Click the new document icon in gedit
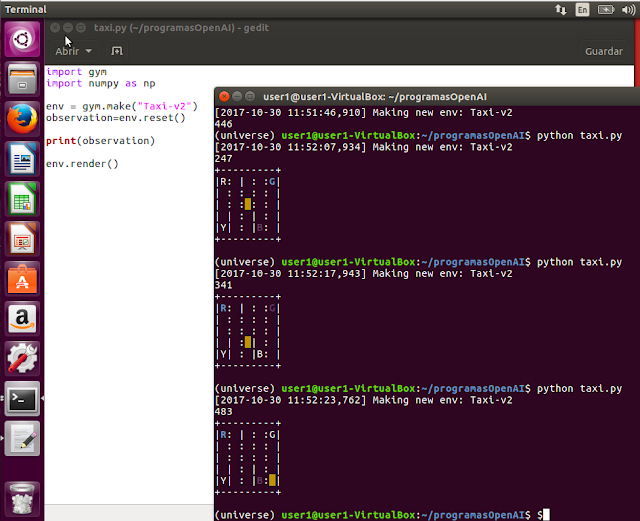Viewport: 640px width, 521px height. pyautogui.click(x=117, y=51)
